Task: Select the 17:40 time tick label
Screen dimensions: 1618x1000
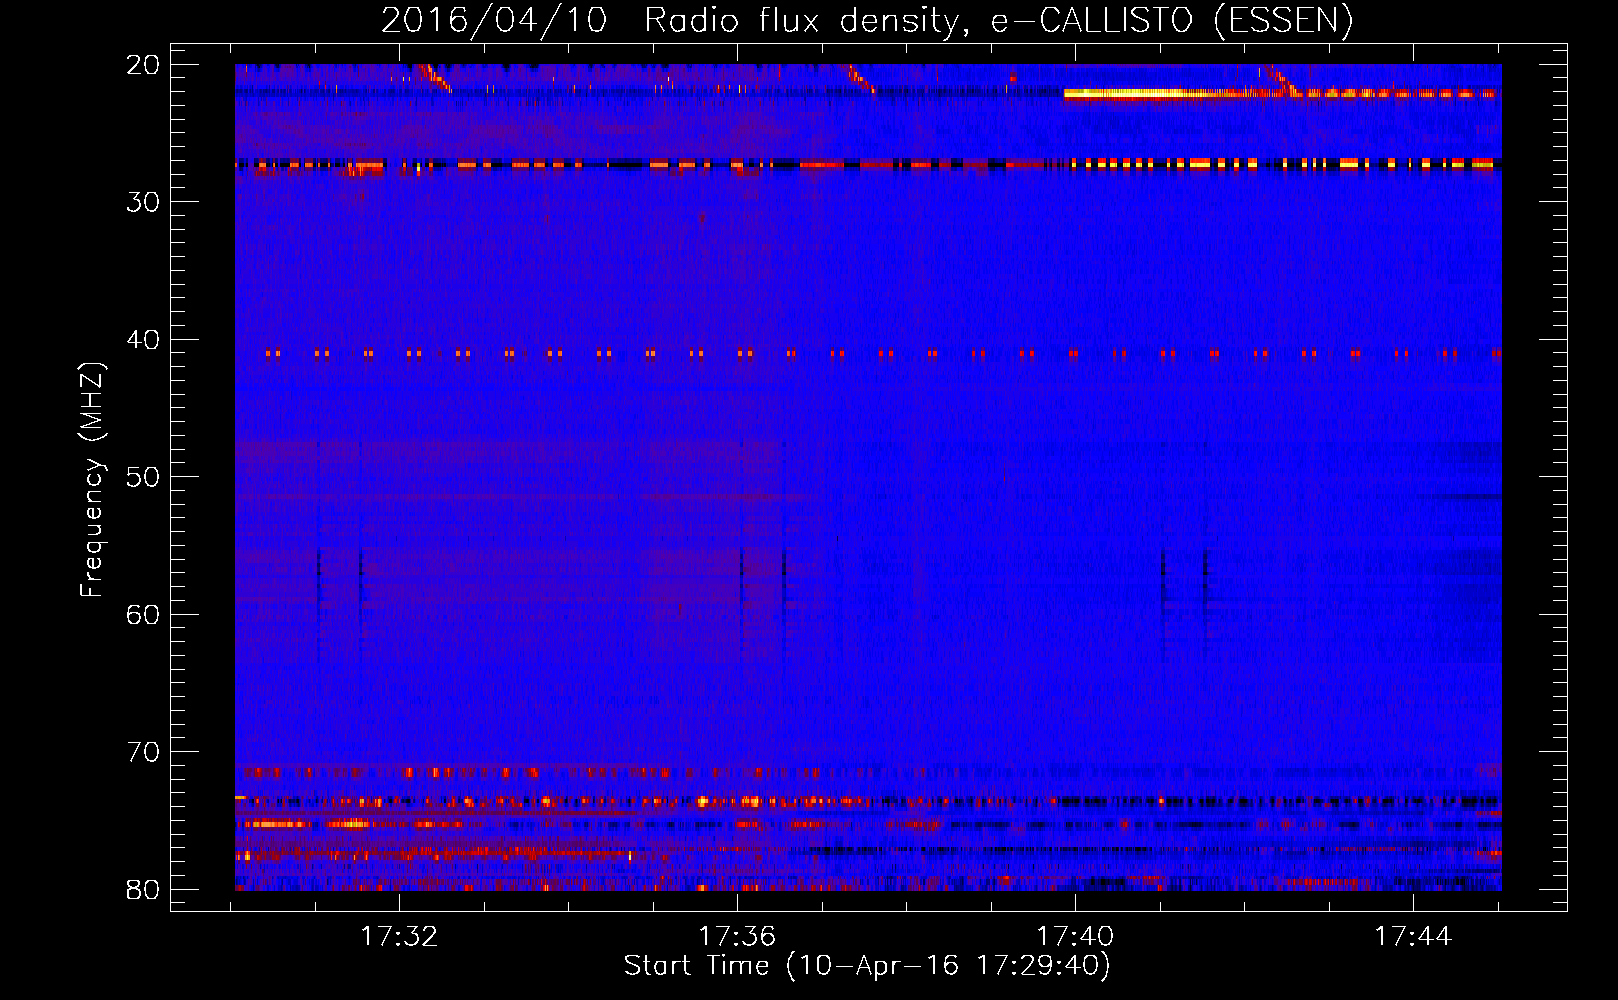Action: [1075, 937]
